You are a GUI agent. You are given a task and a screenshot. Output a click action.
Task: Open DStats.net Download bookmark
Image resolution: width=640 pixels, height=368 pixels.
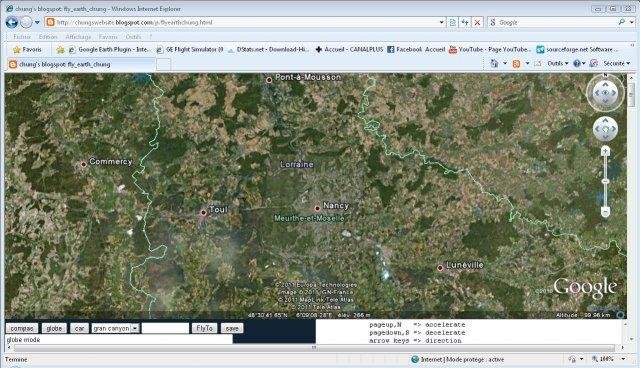(268, 49)
